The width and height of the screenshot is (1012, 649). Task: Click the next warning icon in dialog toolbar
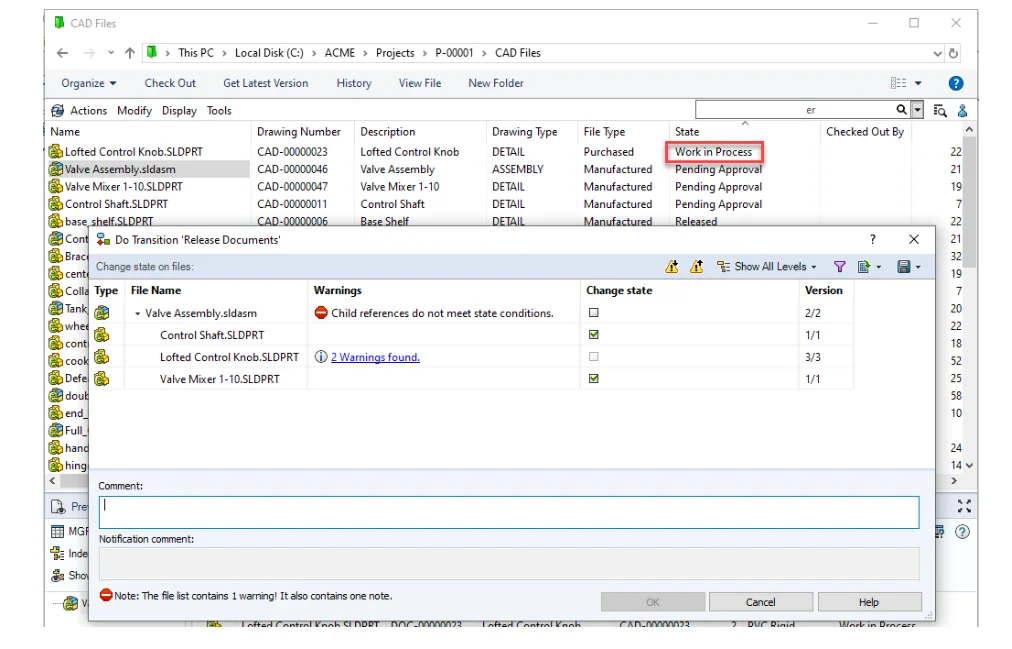[x=672, y=267]
